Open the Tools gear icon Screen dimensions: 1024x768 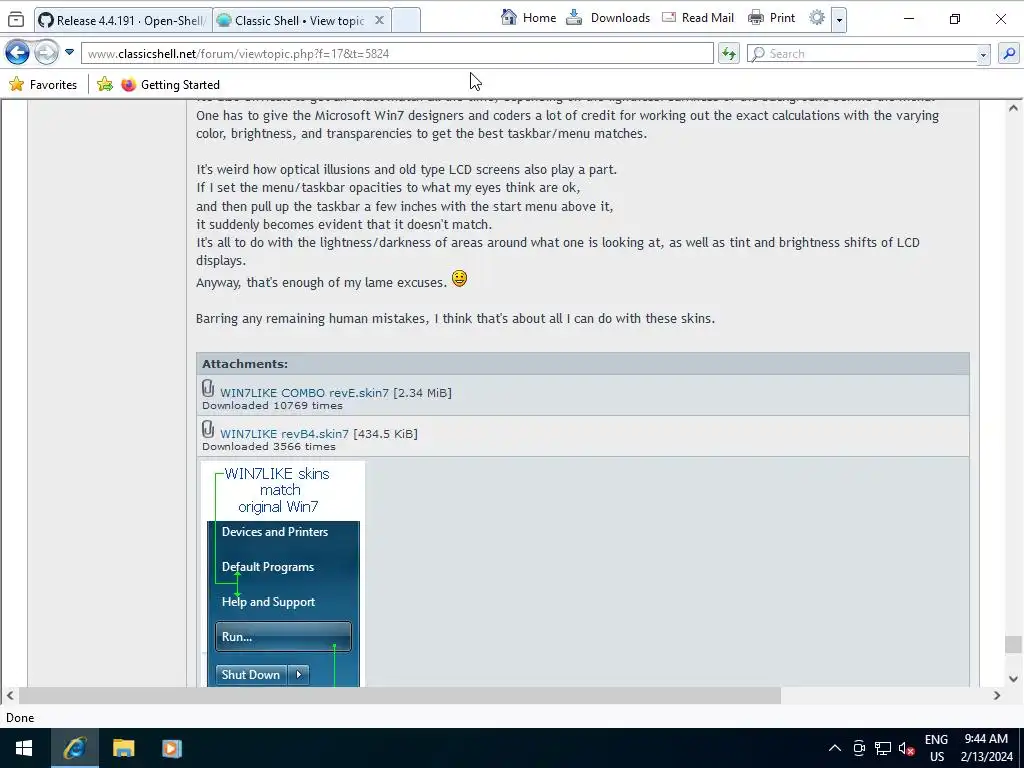click(x=816, y=18)
